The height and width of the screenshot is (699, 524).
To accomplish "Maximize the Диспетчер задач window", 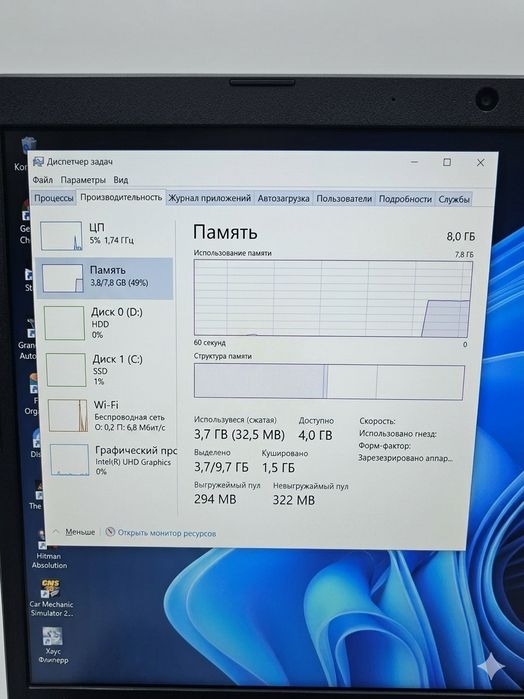I will coord(447,162).
